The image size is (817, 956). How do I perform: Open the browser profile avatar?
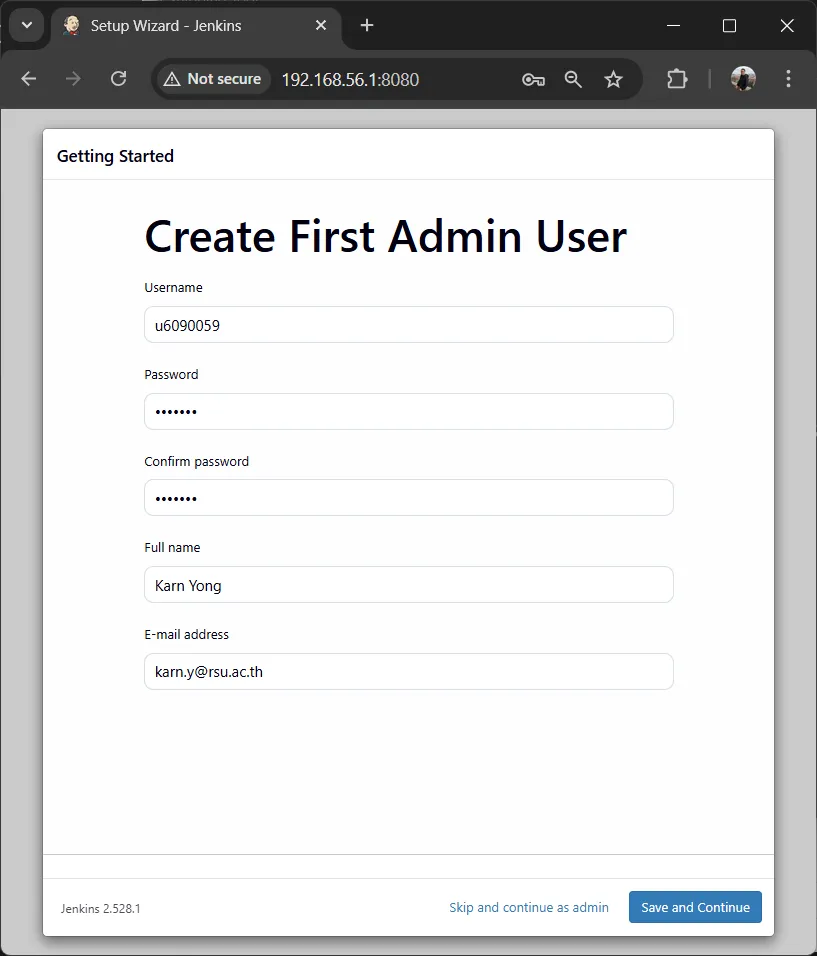[743, 79]
